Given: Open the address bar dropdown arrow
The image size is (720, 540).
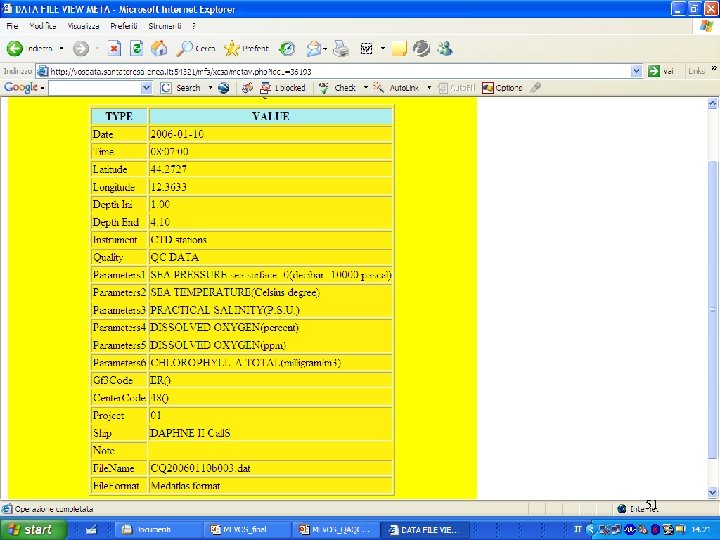Looking at the screenshot, I should 636,71.
